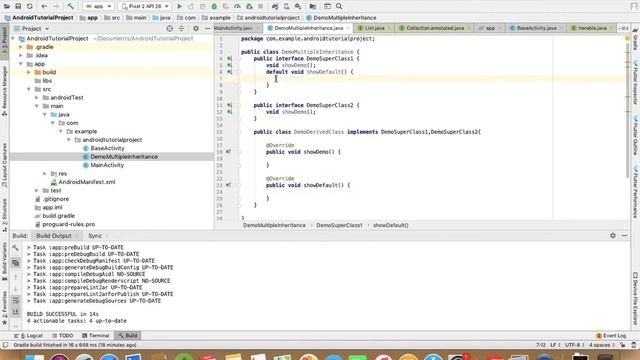Select build.gradle file in tree

tap(58, 216)
